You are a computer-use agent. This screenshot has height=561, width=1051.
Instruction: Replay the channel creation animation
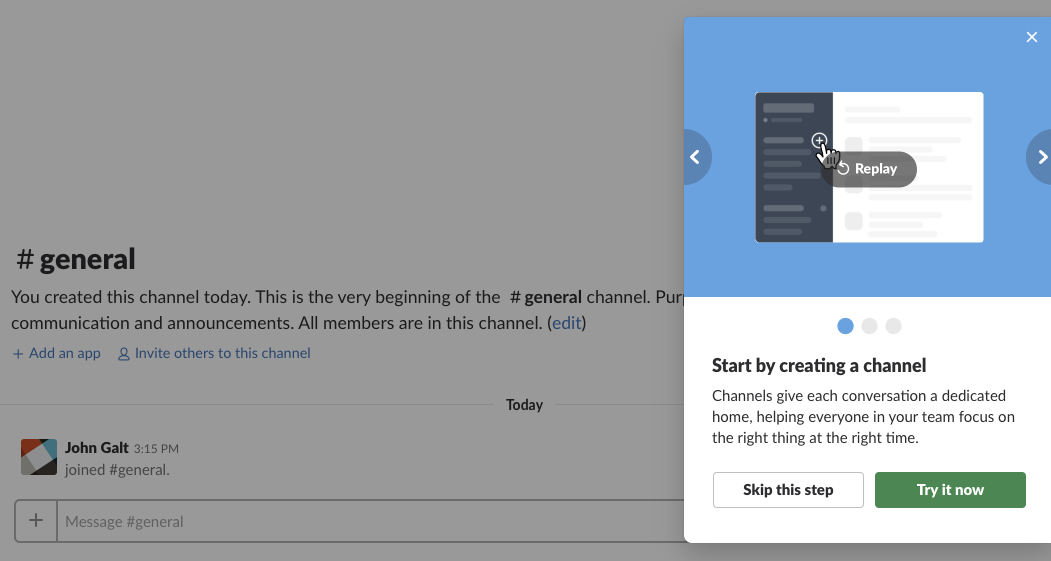coord(869,169)
